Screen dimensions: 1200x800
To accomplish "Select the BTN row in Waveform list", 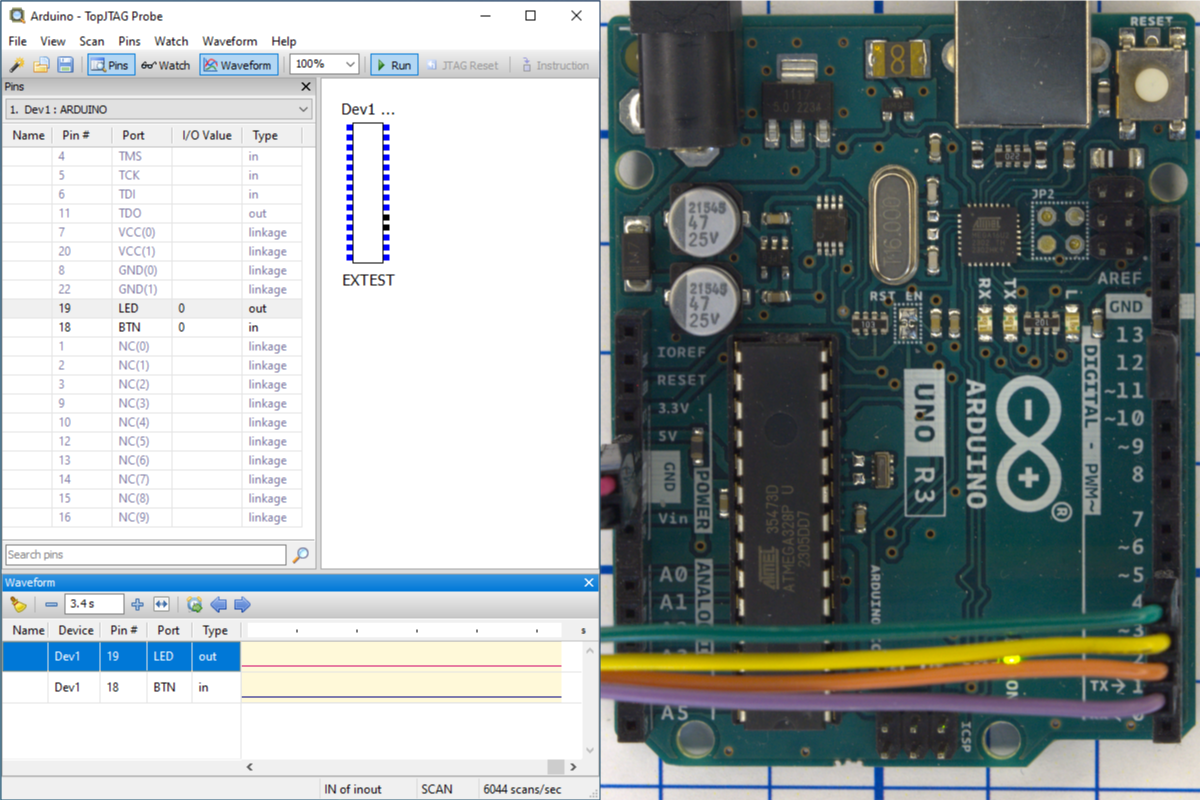I will coord(121,687).
